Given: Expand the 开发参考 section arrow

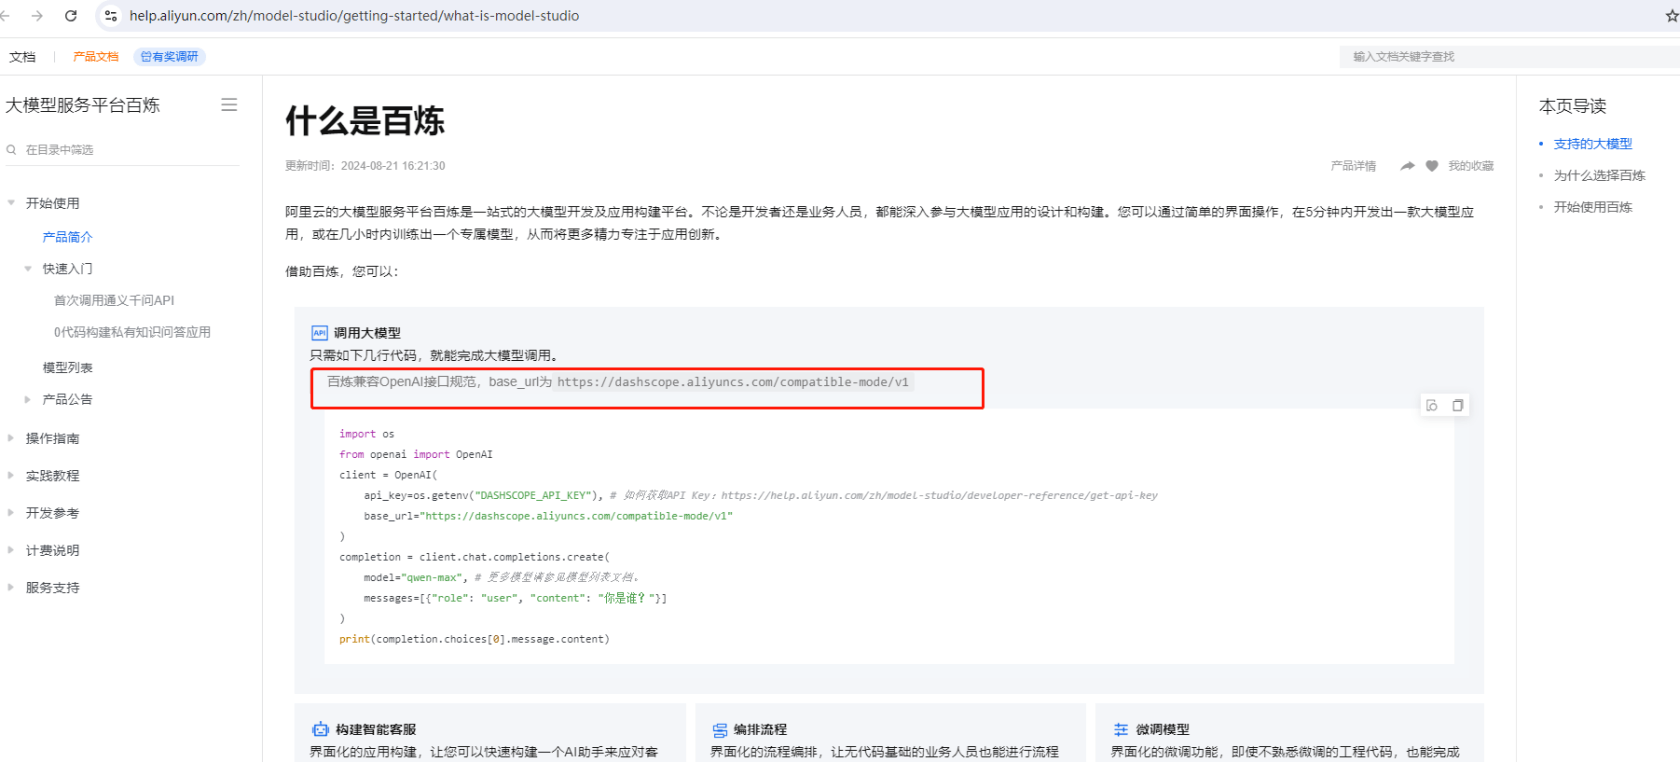Looking at the screenshot, I should pyautogui.click(x=11, y=513).
